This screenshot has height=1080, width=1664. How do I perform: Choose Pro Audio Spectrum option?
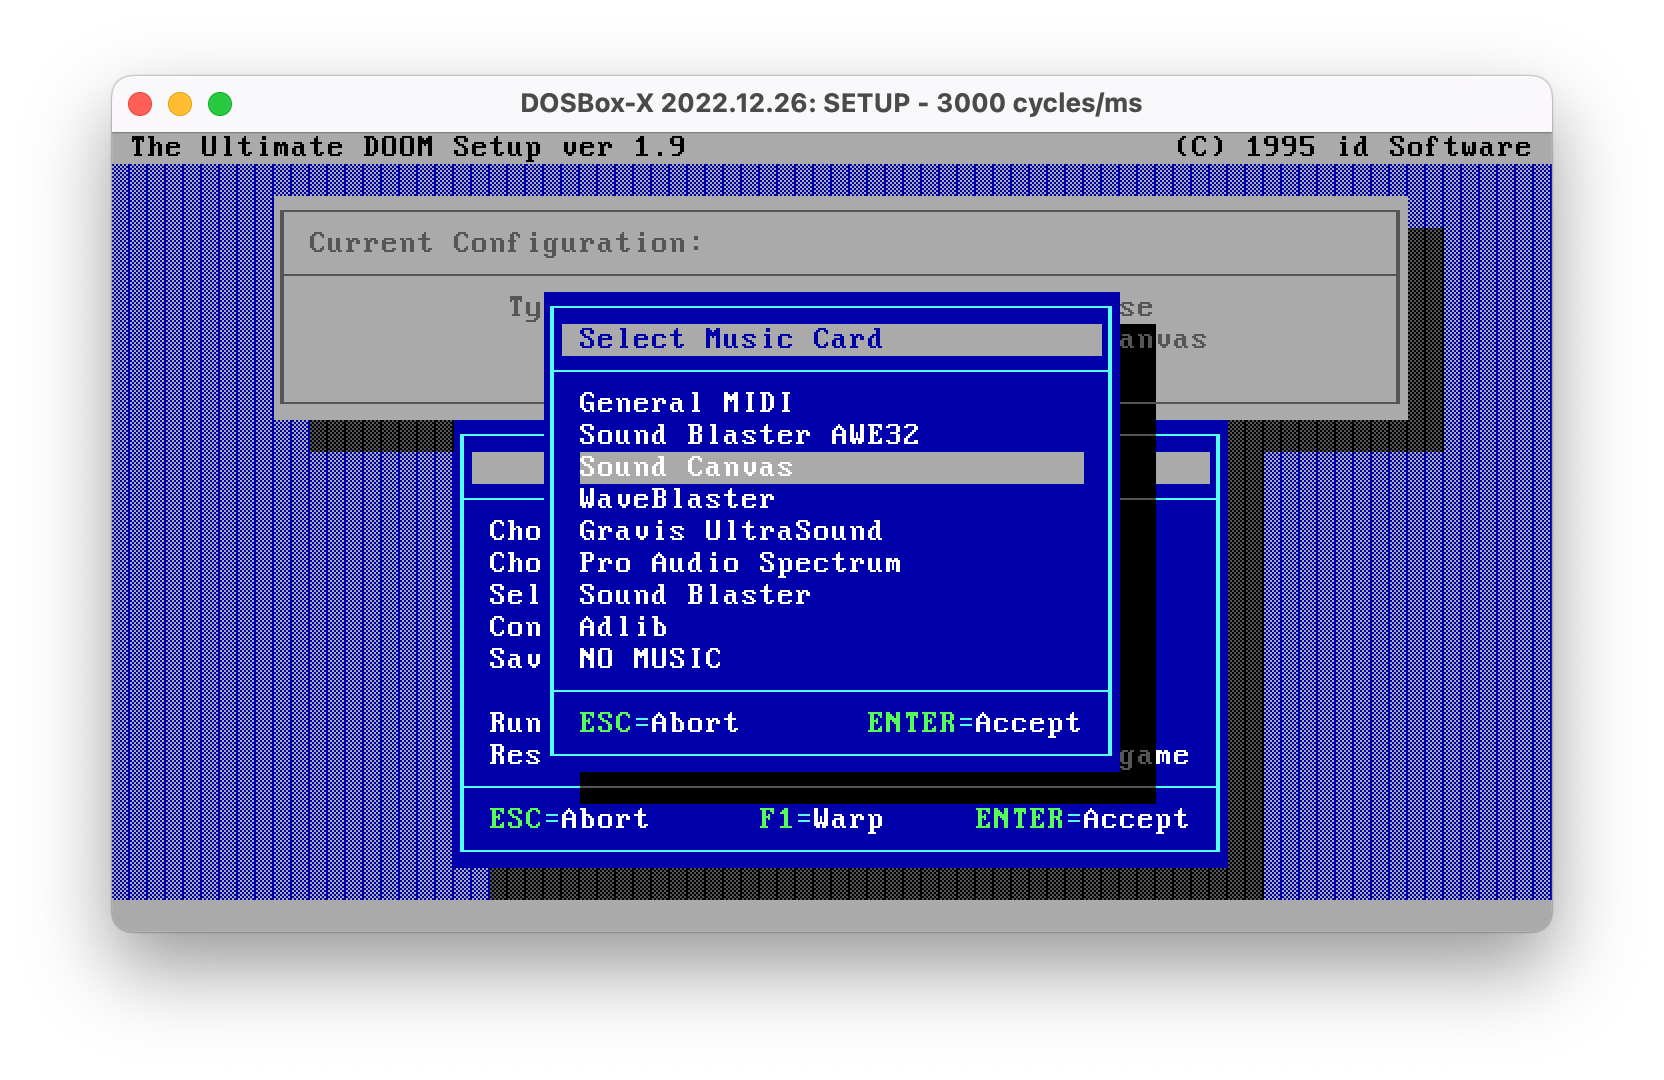(740, 563)
